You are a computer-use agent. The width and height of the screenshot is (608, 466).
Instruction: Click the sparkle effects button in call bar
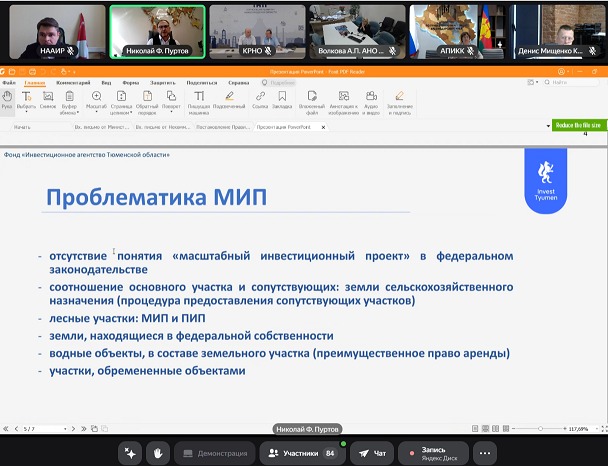129,453
